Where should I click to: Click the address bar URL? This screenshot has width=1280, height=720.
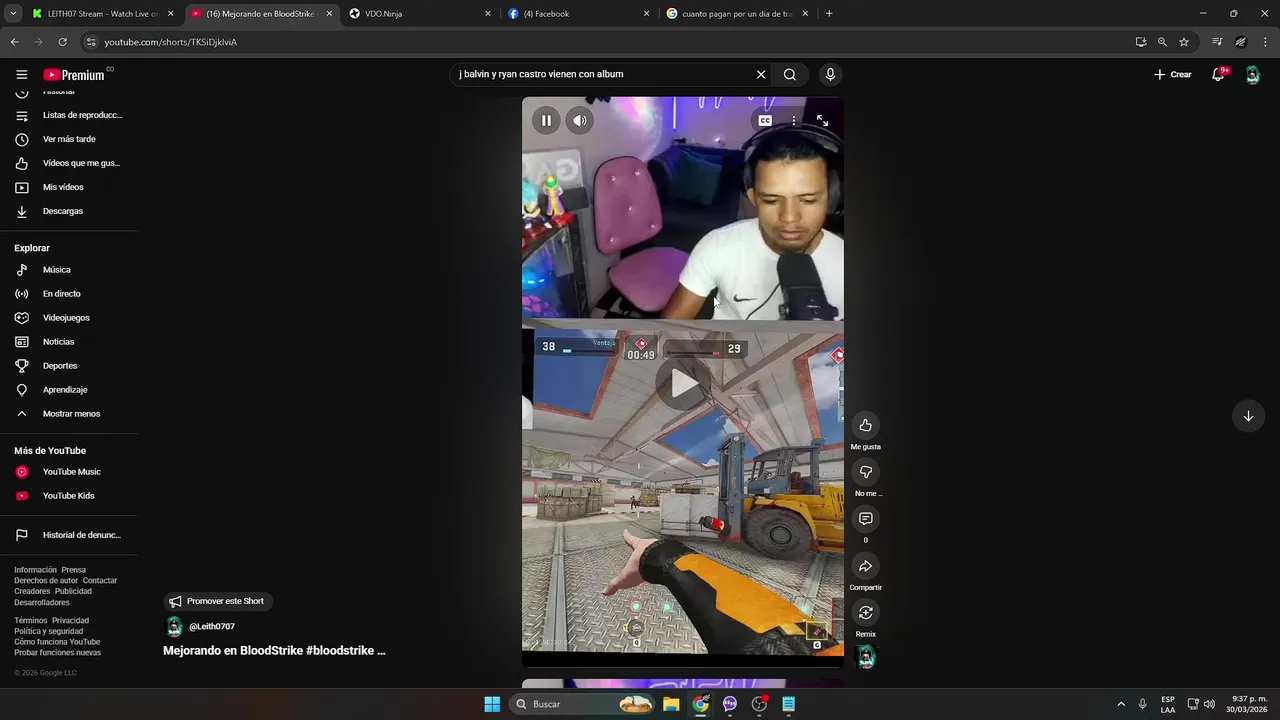pos(171,42)
